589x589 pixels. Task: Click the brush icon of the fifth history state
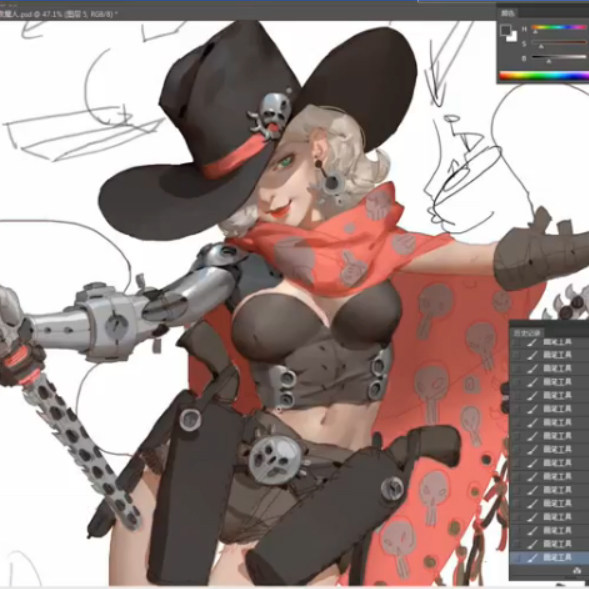click(532, 396)
